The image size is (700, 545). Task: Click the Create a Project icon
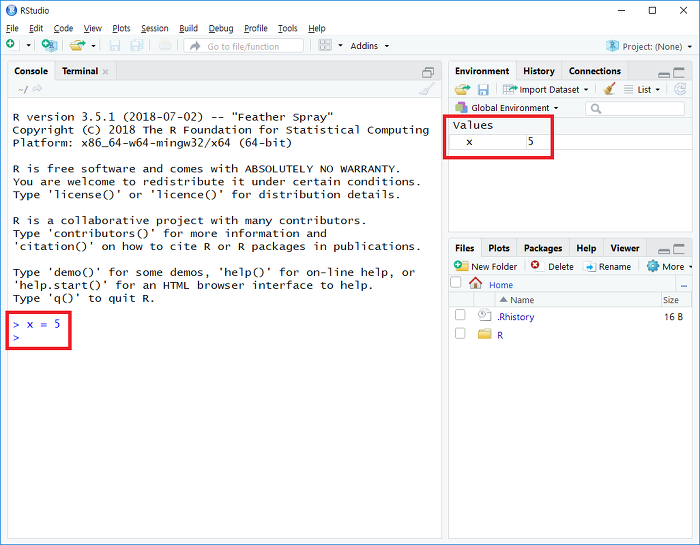coord(49,45)
